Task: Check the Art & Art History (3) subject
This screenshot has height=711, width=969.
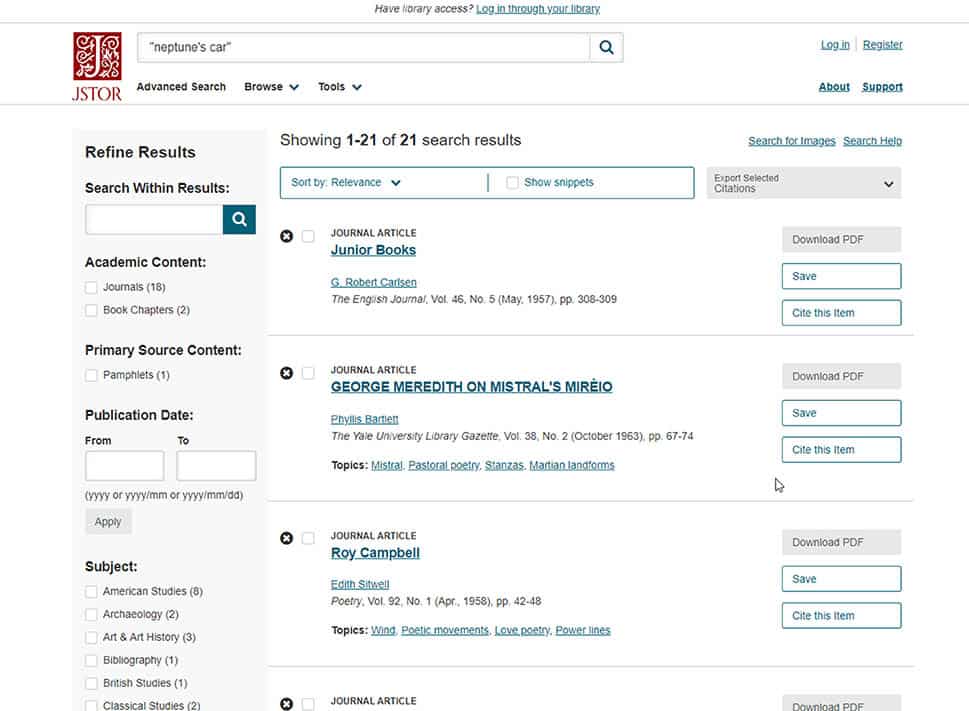Action: coord(91,637)
